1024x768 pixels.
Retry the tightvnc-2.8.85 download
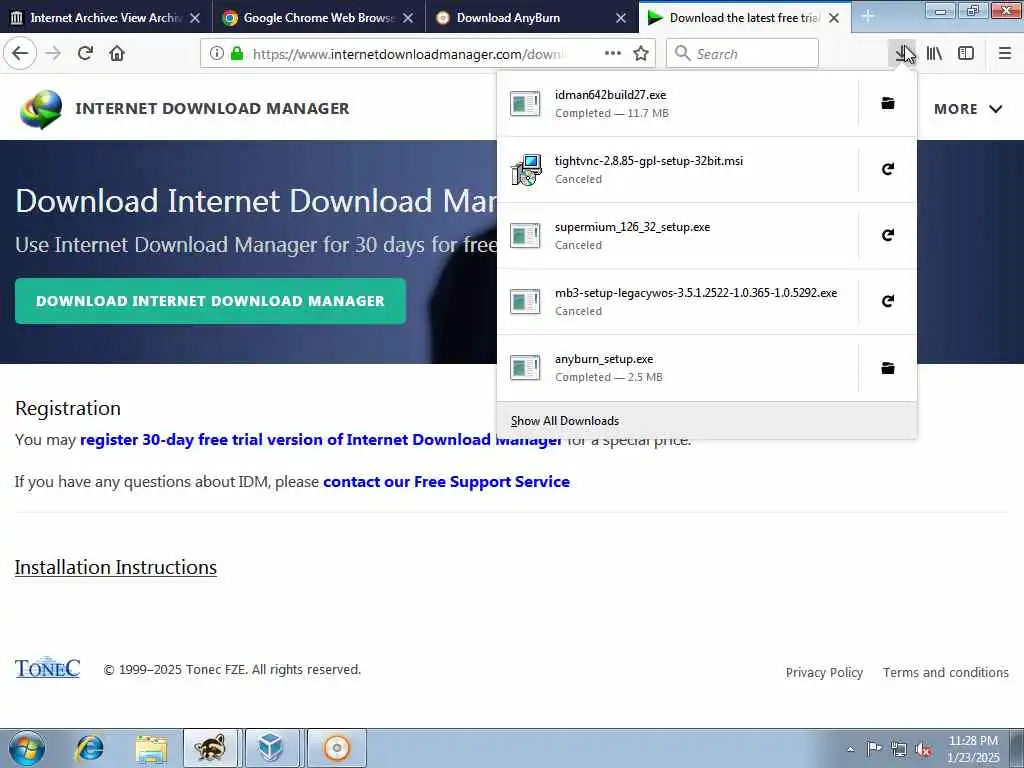click(888, 169)
